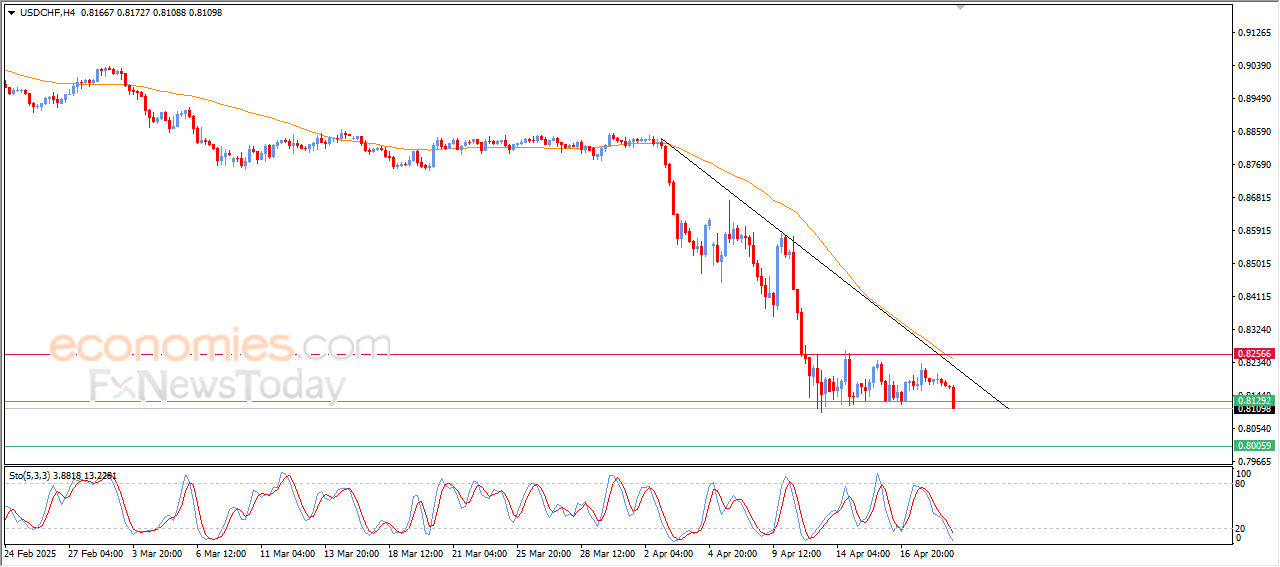The image size is (1280, 567).
Task: Click the 4 Apr 20:00 time label
Action: pos(735,552)
